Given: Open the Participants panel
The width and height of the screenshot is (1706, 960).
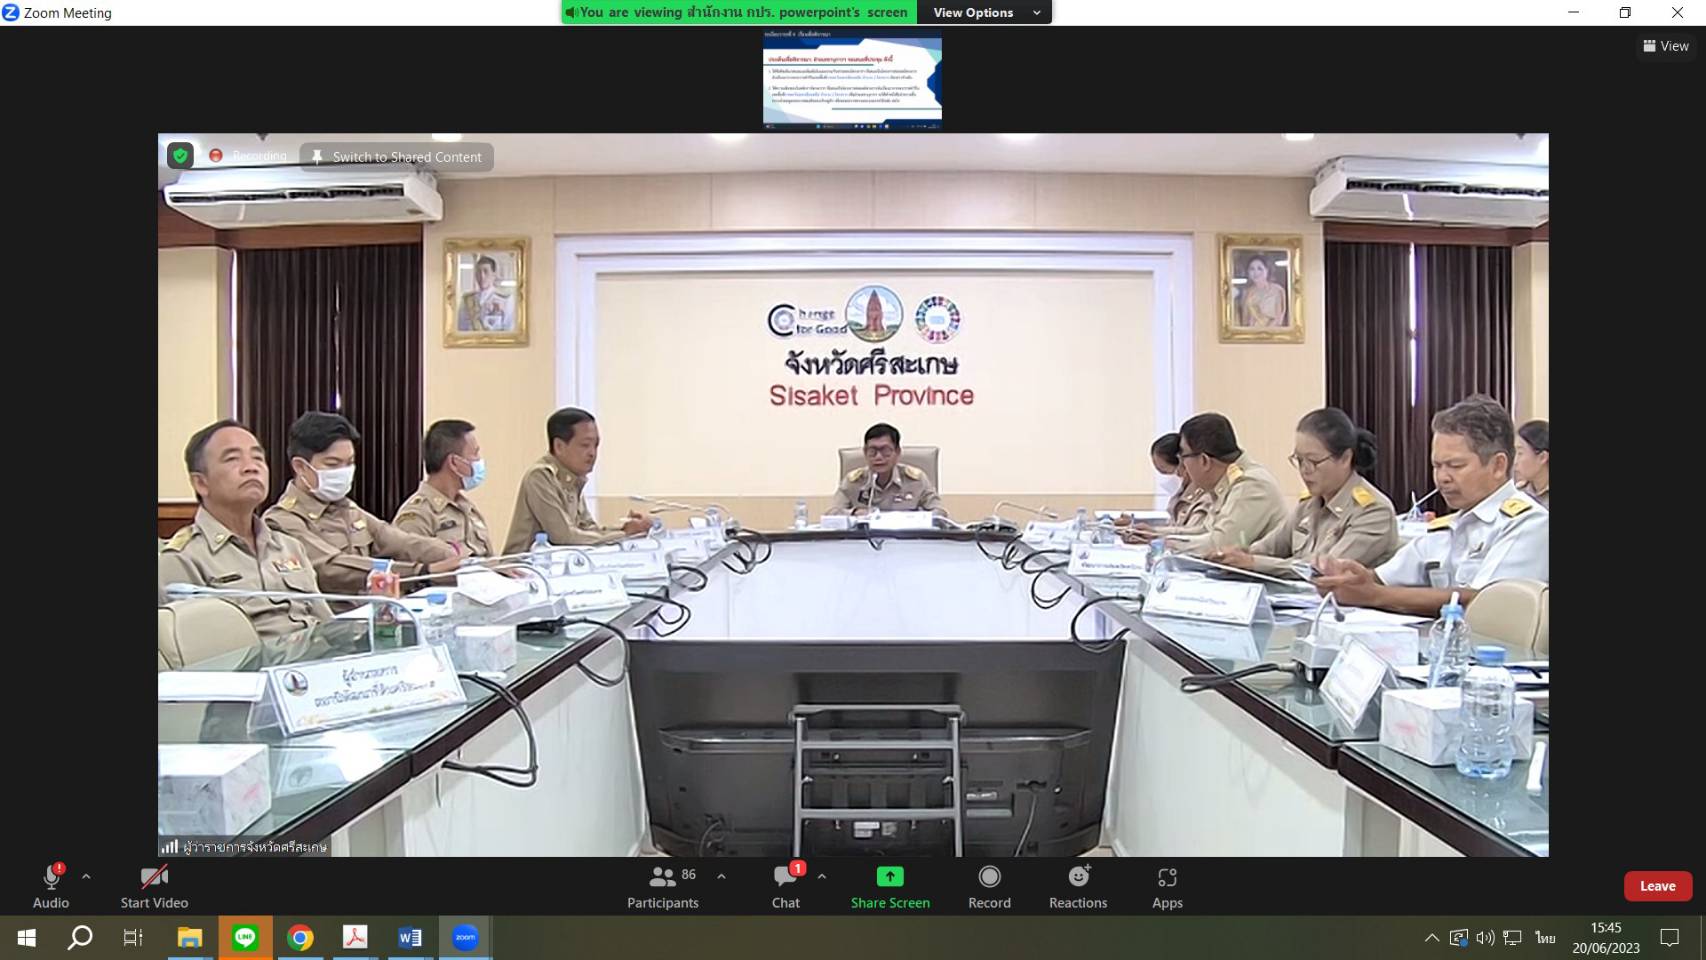Looking at the screenshot, I should pyautogui.click(x=662, y=886).
